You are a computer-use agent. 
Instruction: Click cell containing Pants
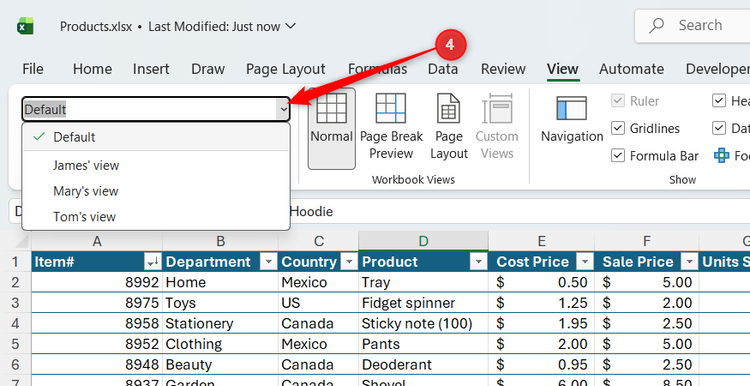[423, 344]
